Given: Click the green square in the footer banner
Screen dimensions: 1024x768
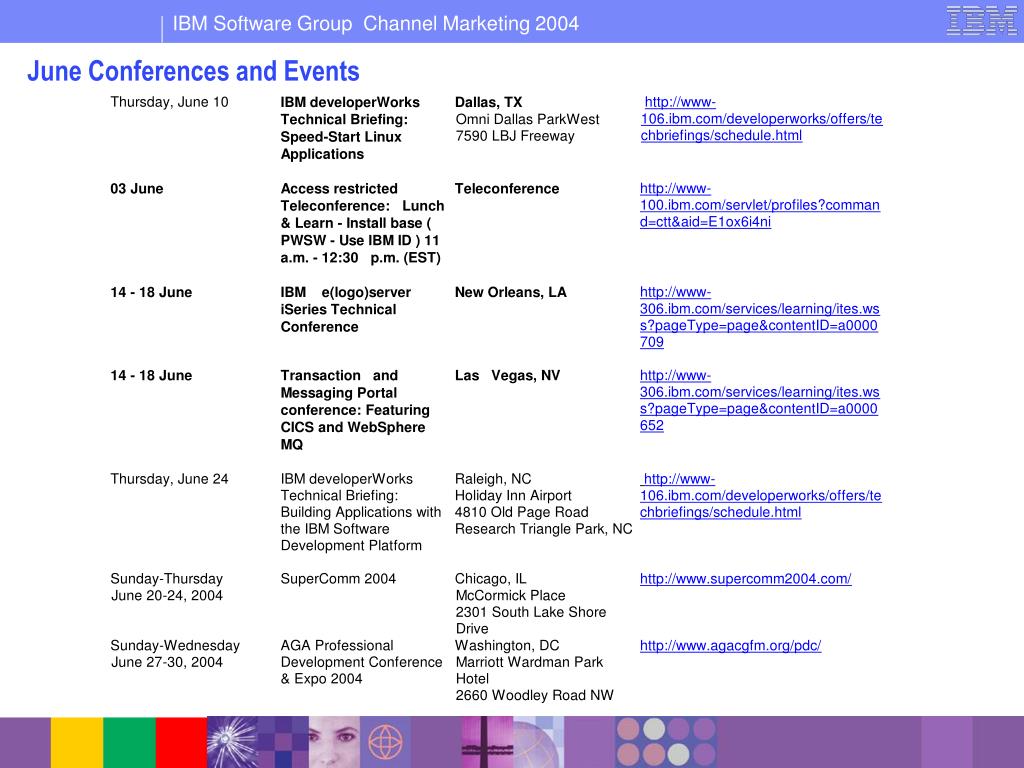Looking at the screenshot, I should 129,743.
